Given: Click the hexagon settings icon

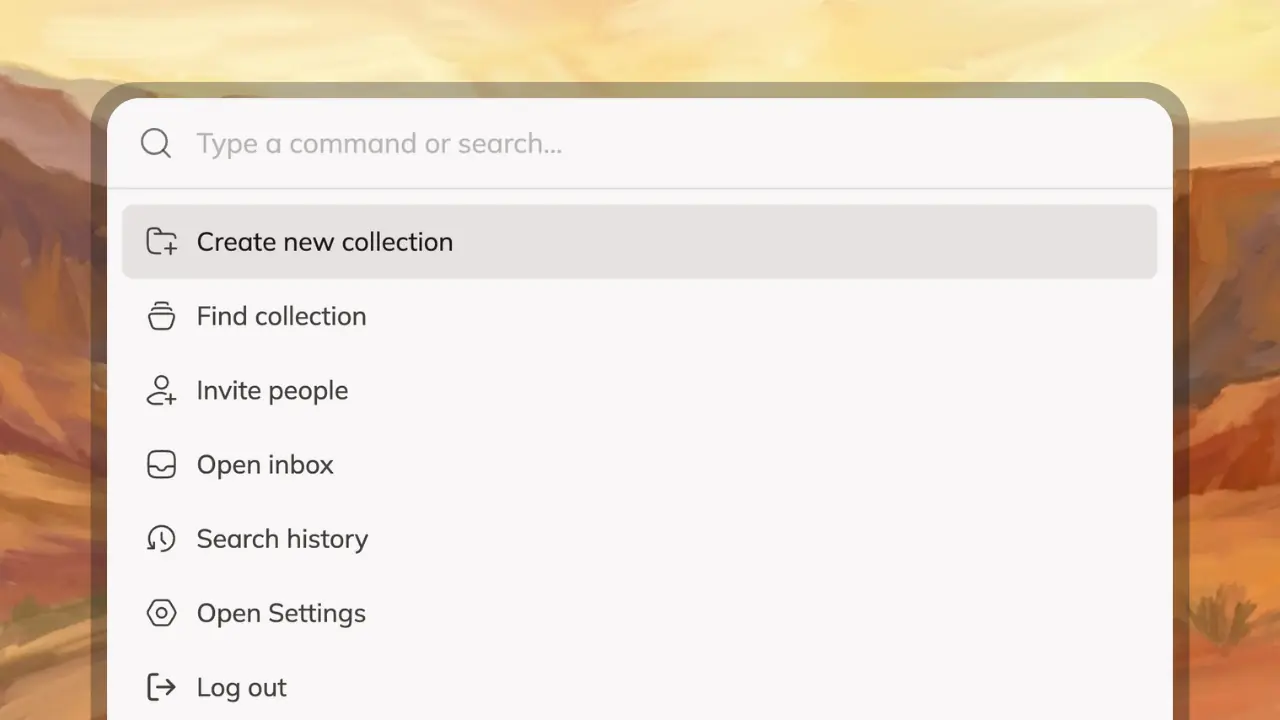Looking at the screenshot, I should (x=161, y=613).
